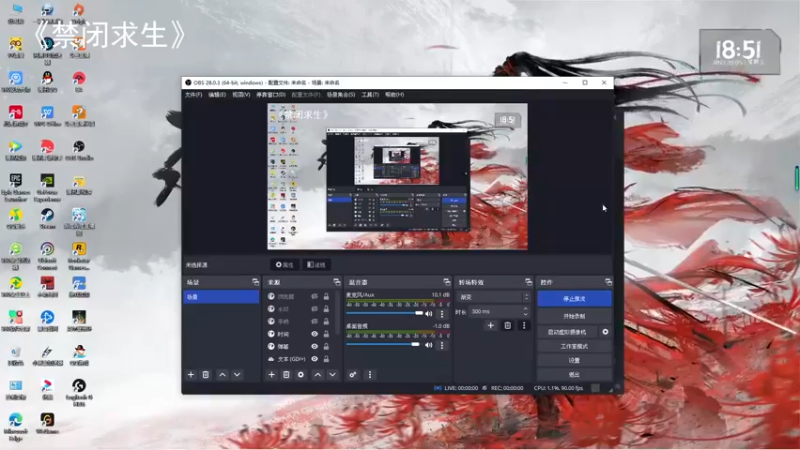Open source properties gear in Sources toolbar
800x450 pixels.
301,374
